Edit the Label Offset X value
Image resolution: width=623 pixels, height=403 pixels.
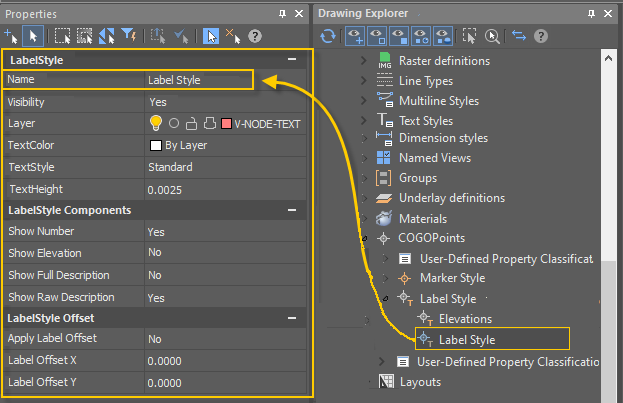225,361
